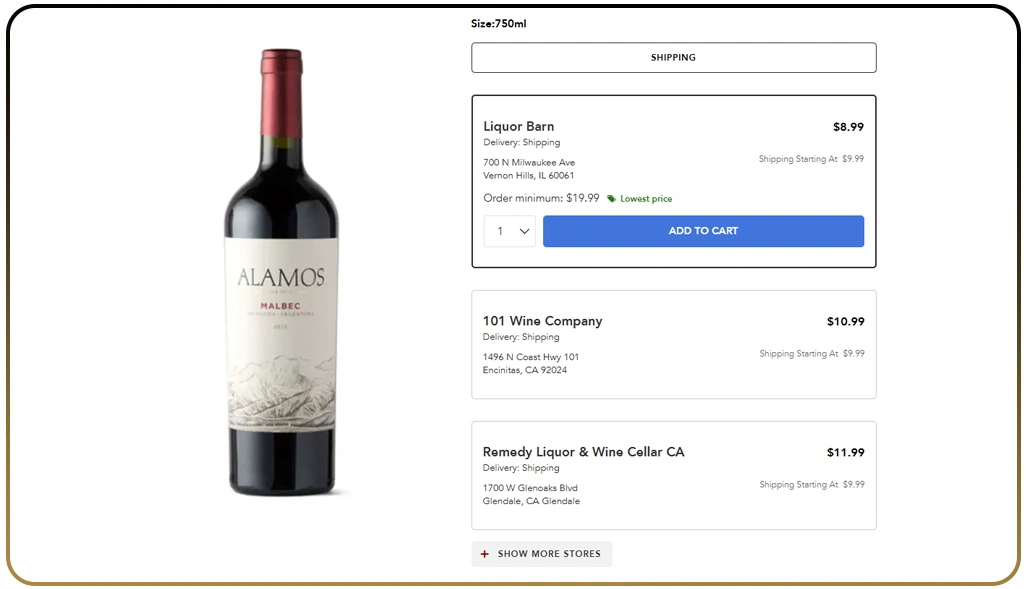Click the Encinitas CA address line

tap(522, 369)
